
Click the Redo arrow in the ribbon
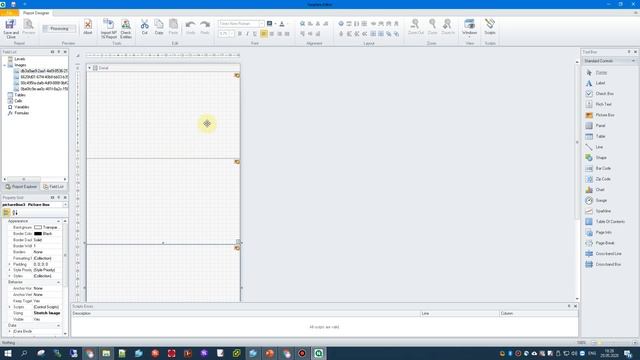pos(205,27)
